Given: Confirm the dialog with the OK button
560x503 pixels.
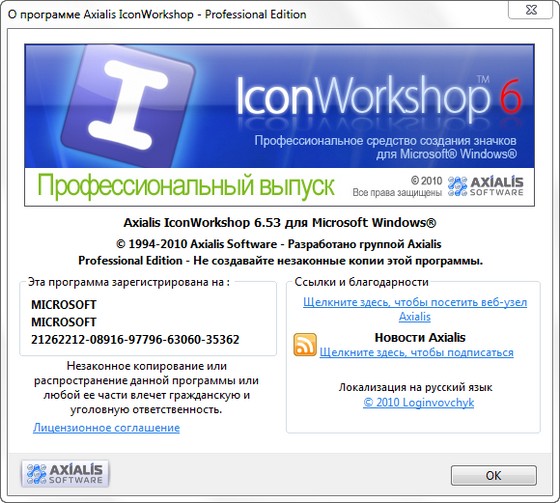Looking at the screenshot, I should point(494,475).
